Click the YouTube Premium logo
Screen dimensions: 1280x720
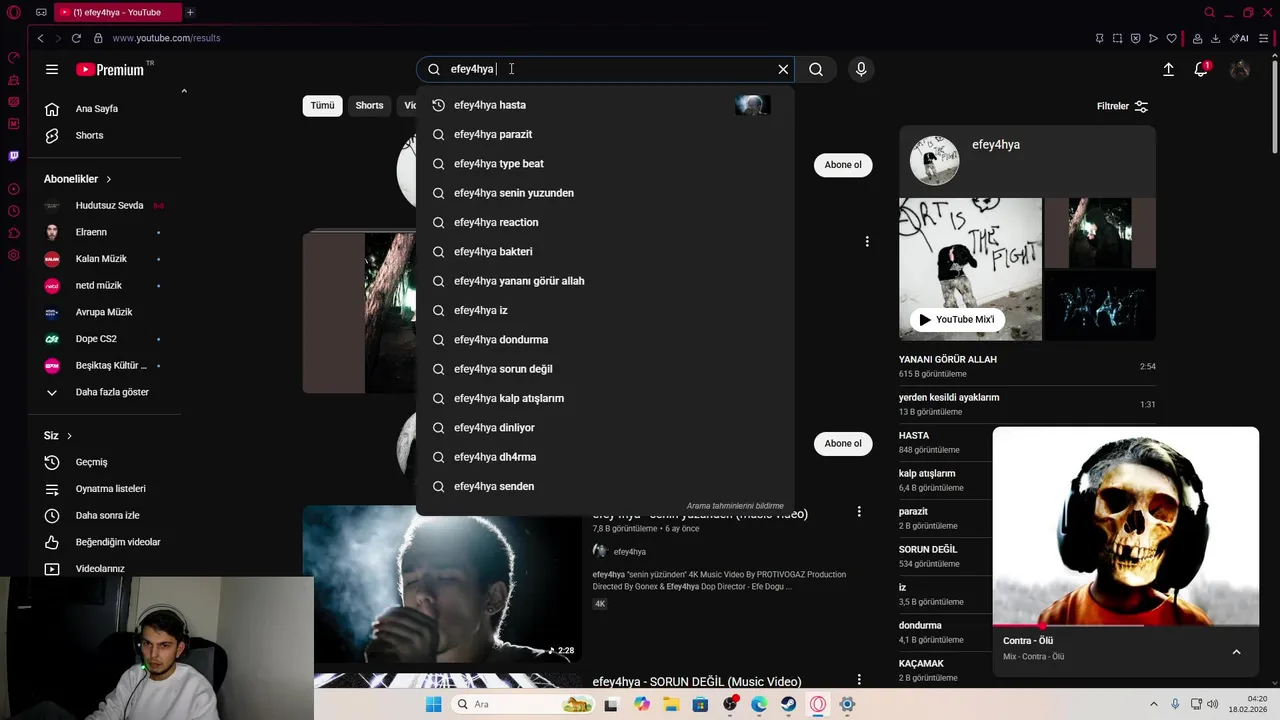[110, 69]
